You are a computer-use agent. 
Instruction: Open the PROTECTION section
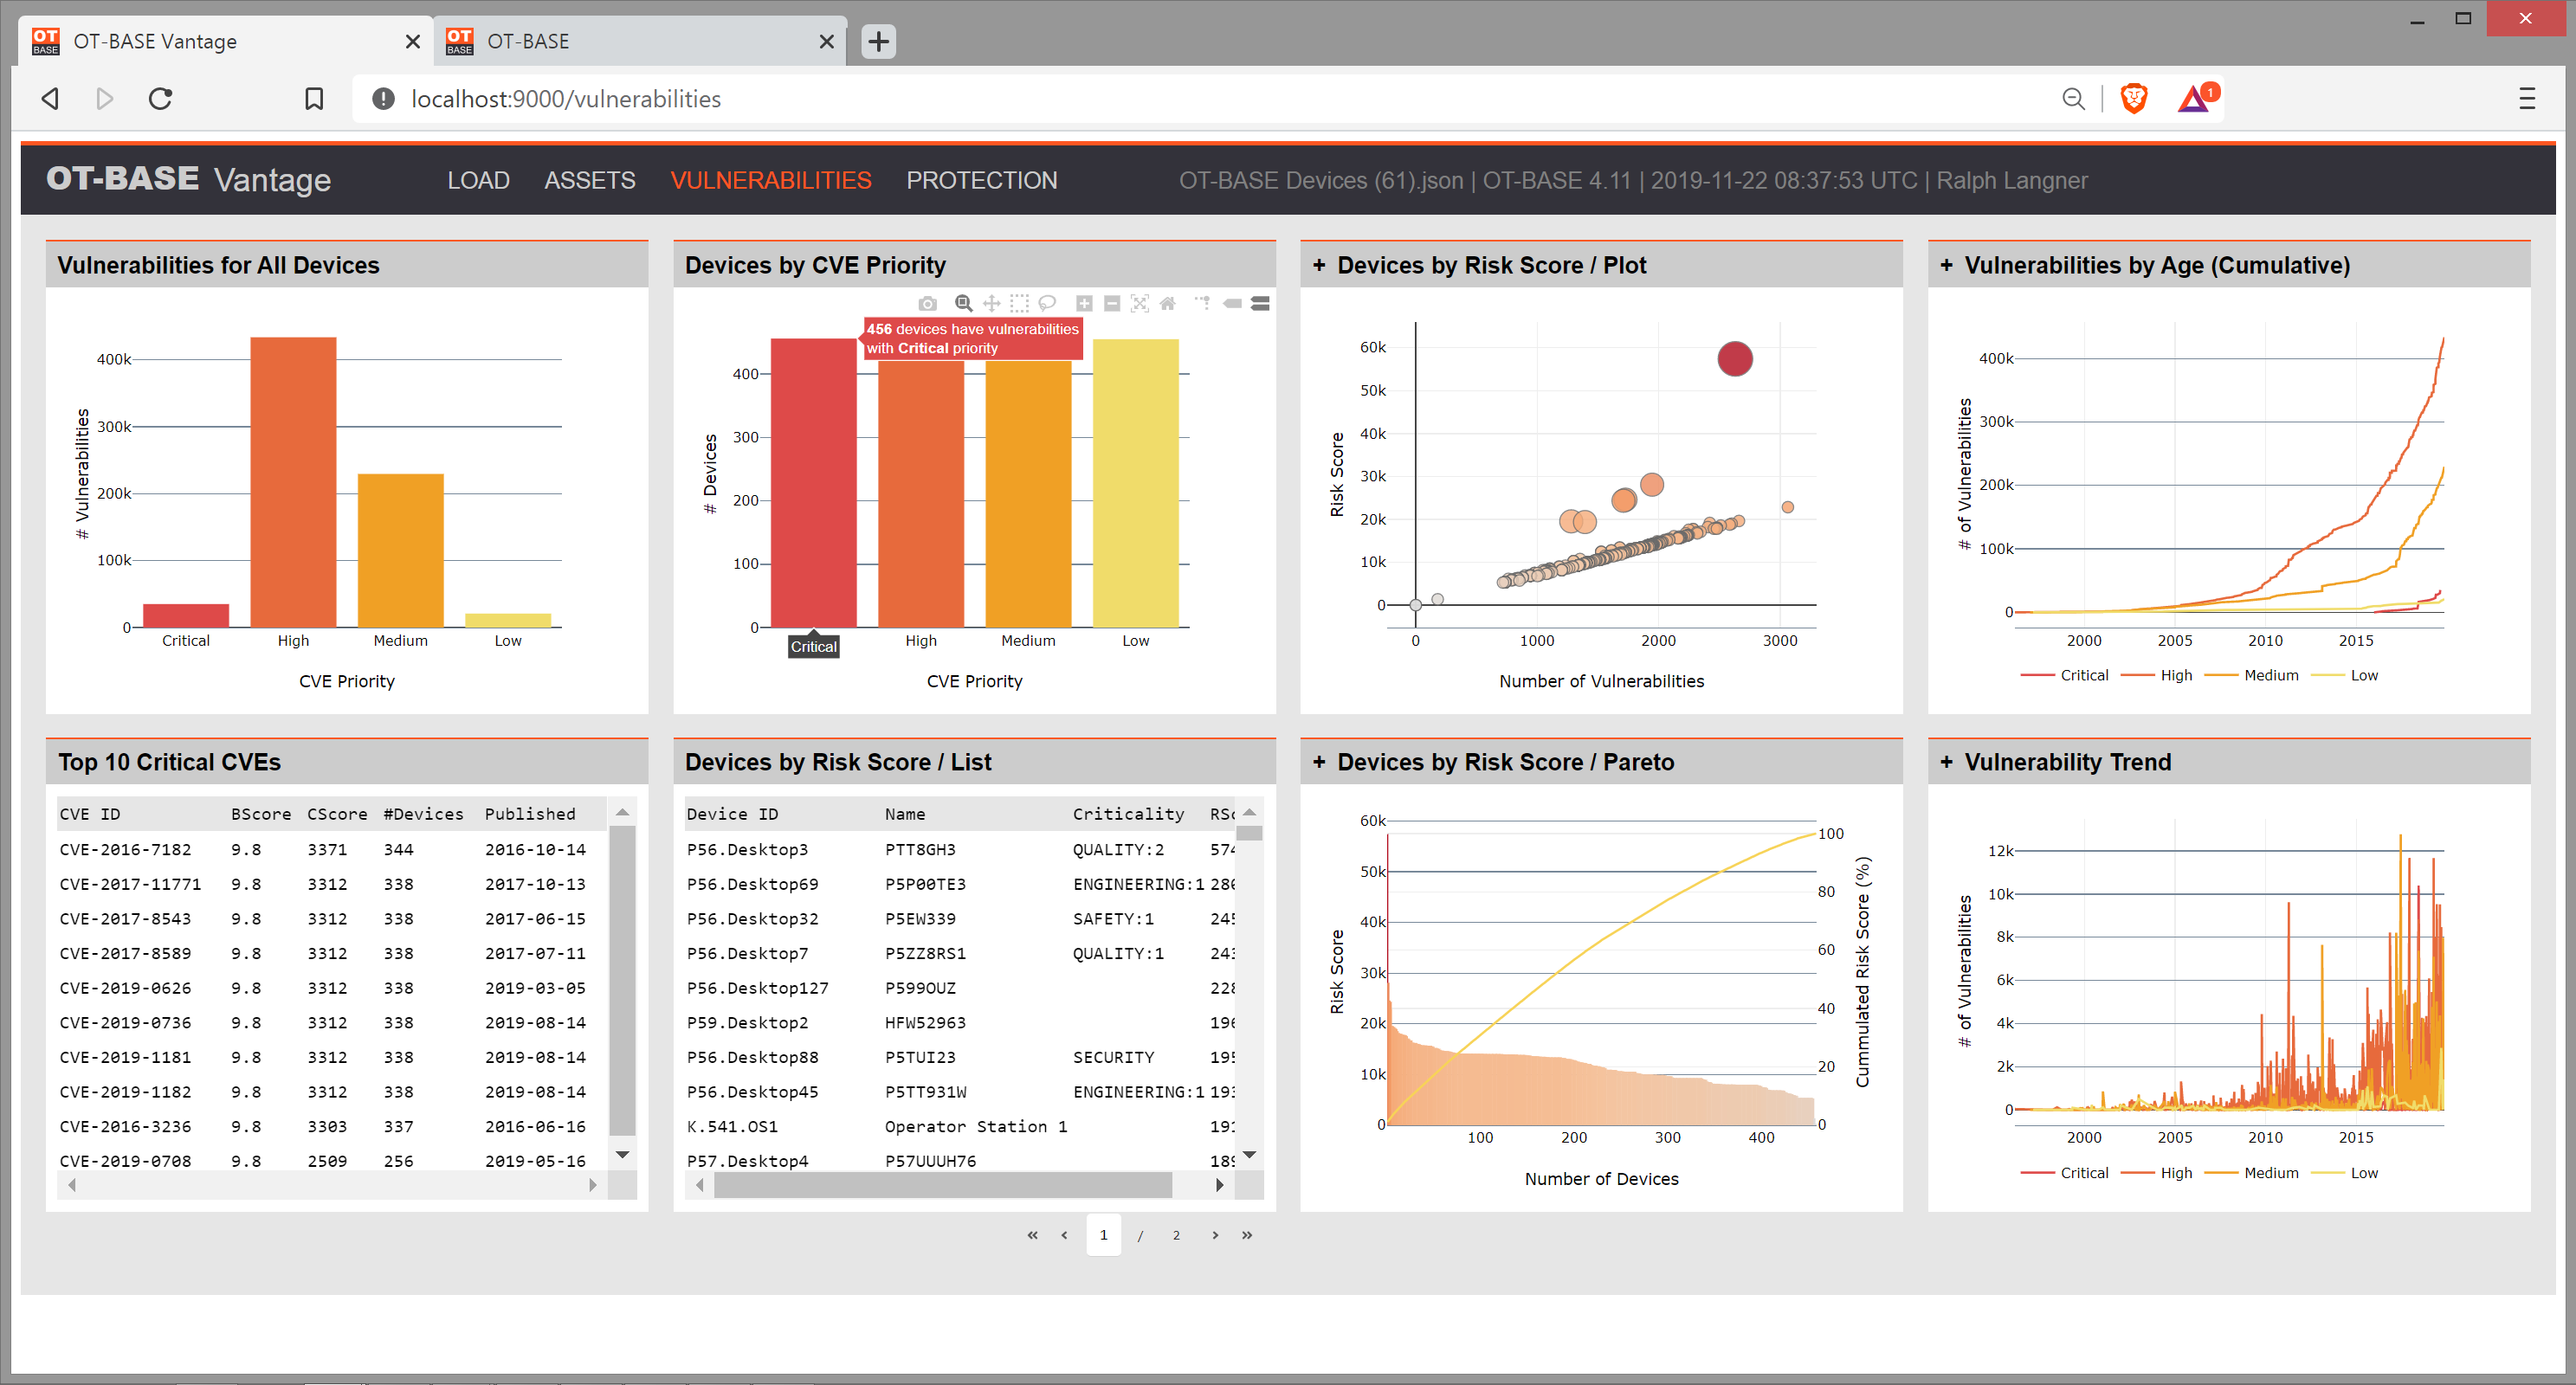pyautogui.click(x=981, y=180)
